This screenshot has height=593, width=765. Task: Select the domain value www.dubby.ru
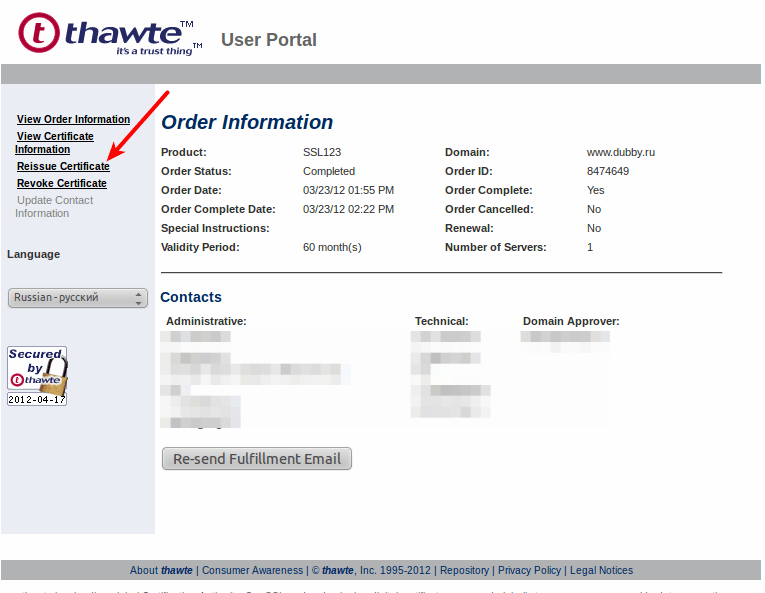pyautogui.click(x=621, y=152)
